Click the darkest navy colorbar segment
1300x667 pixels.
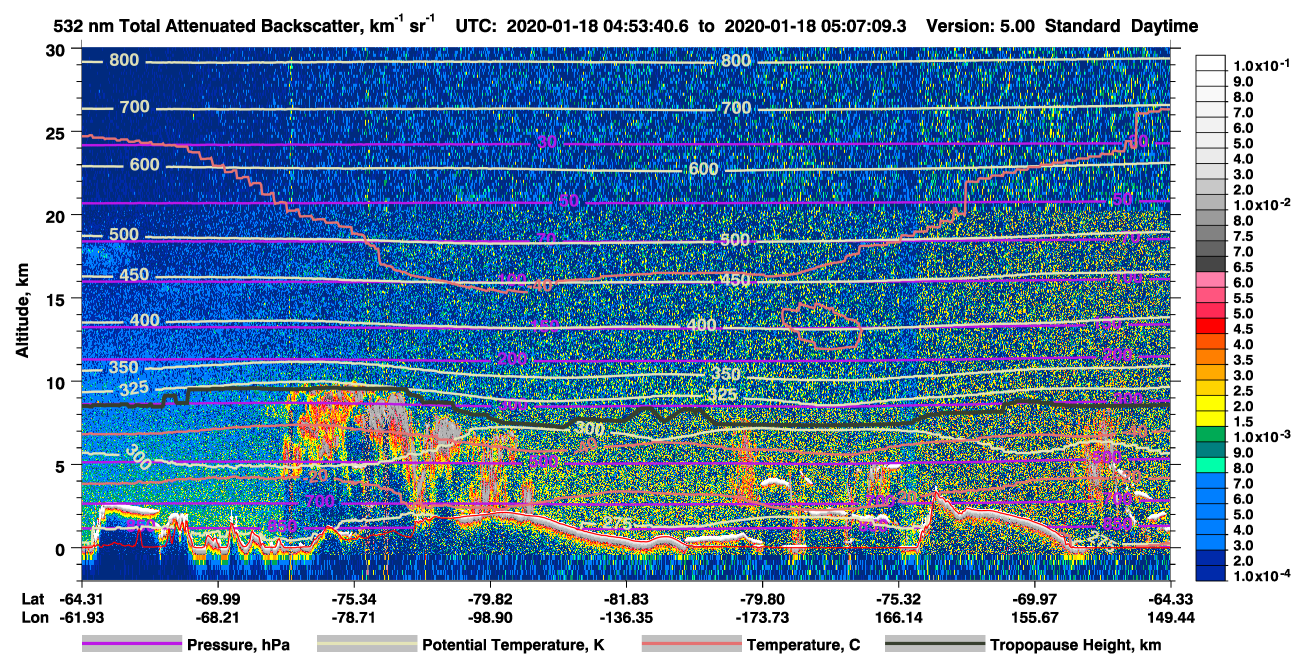click(1211, 572)
